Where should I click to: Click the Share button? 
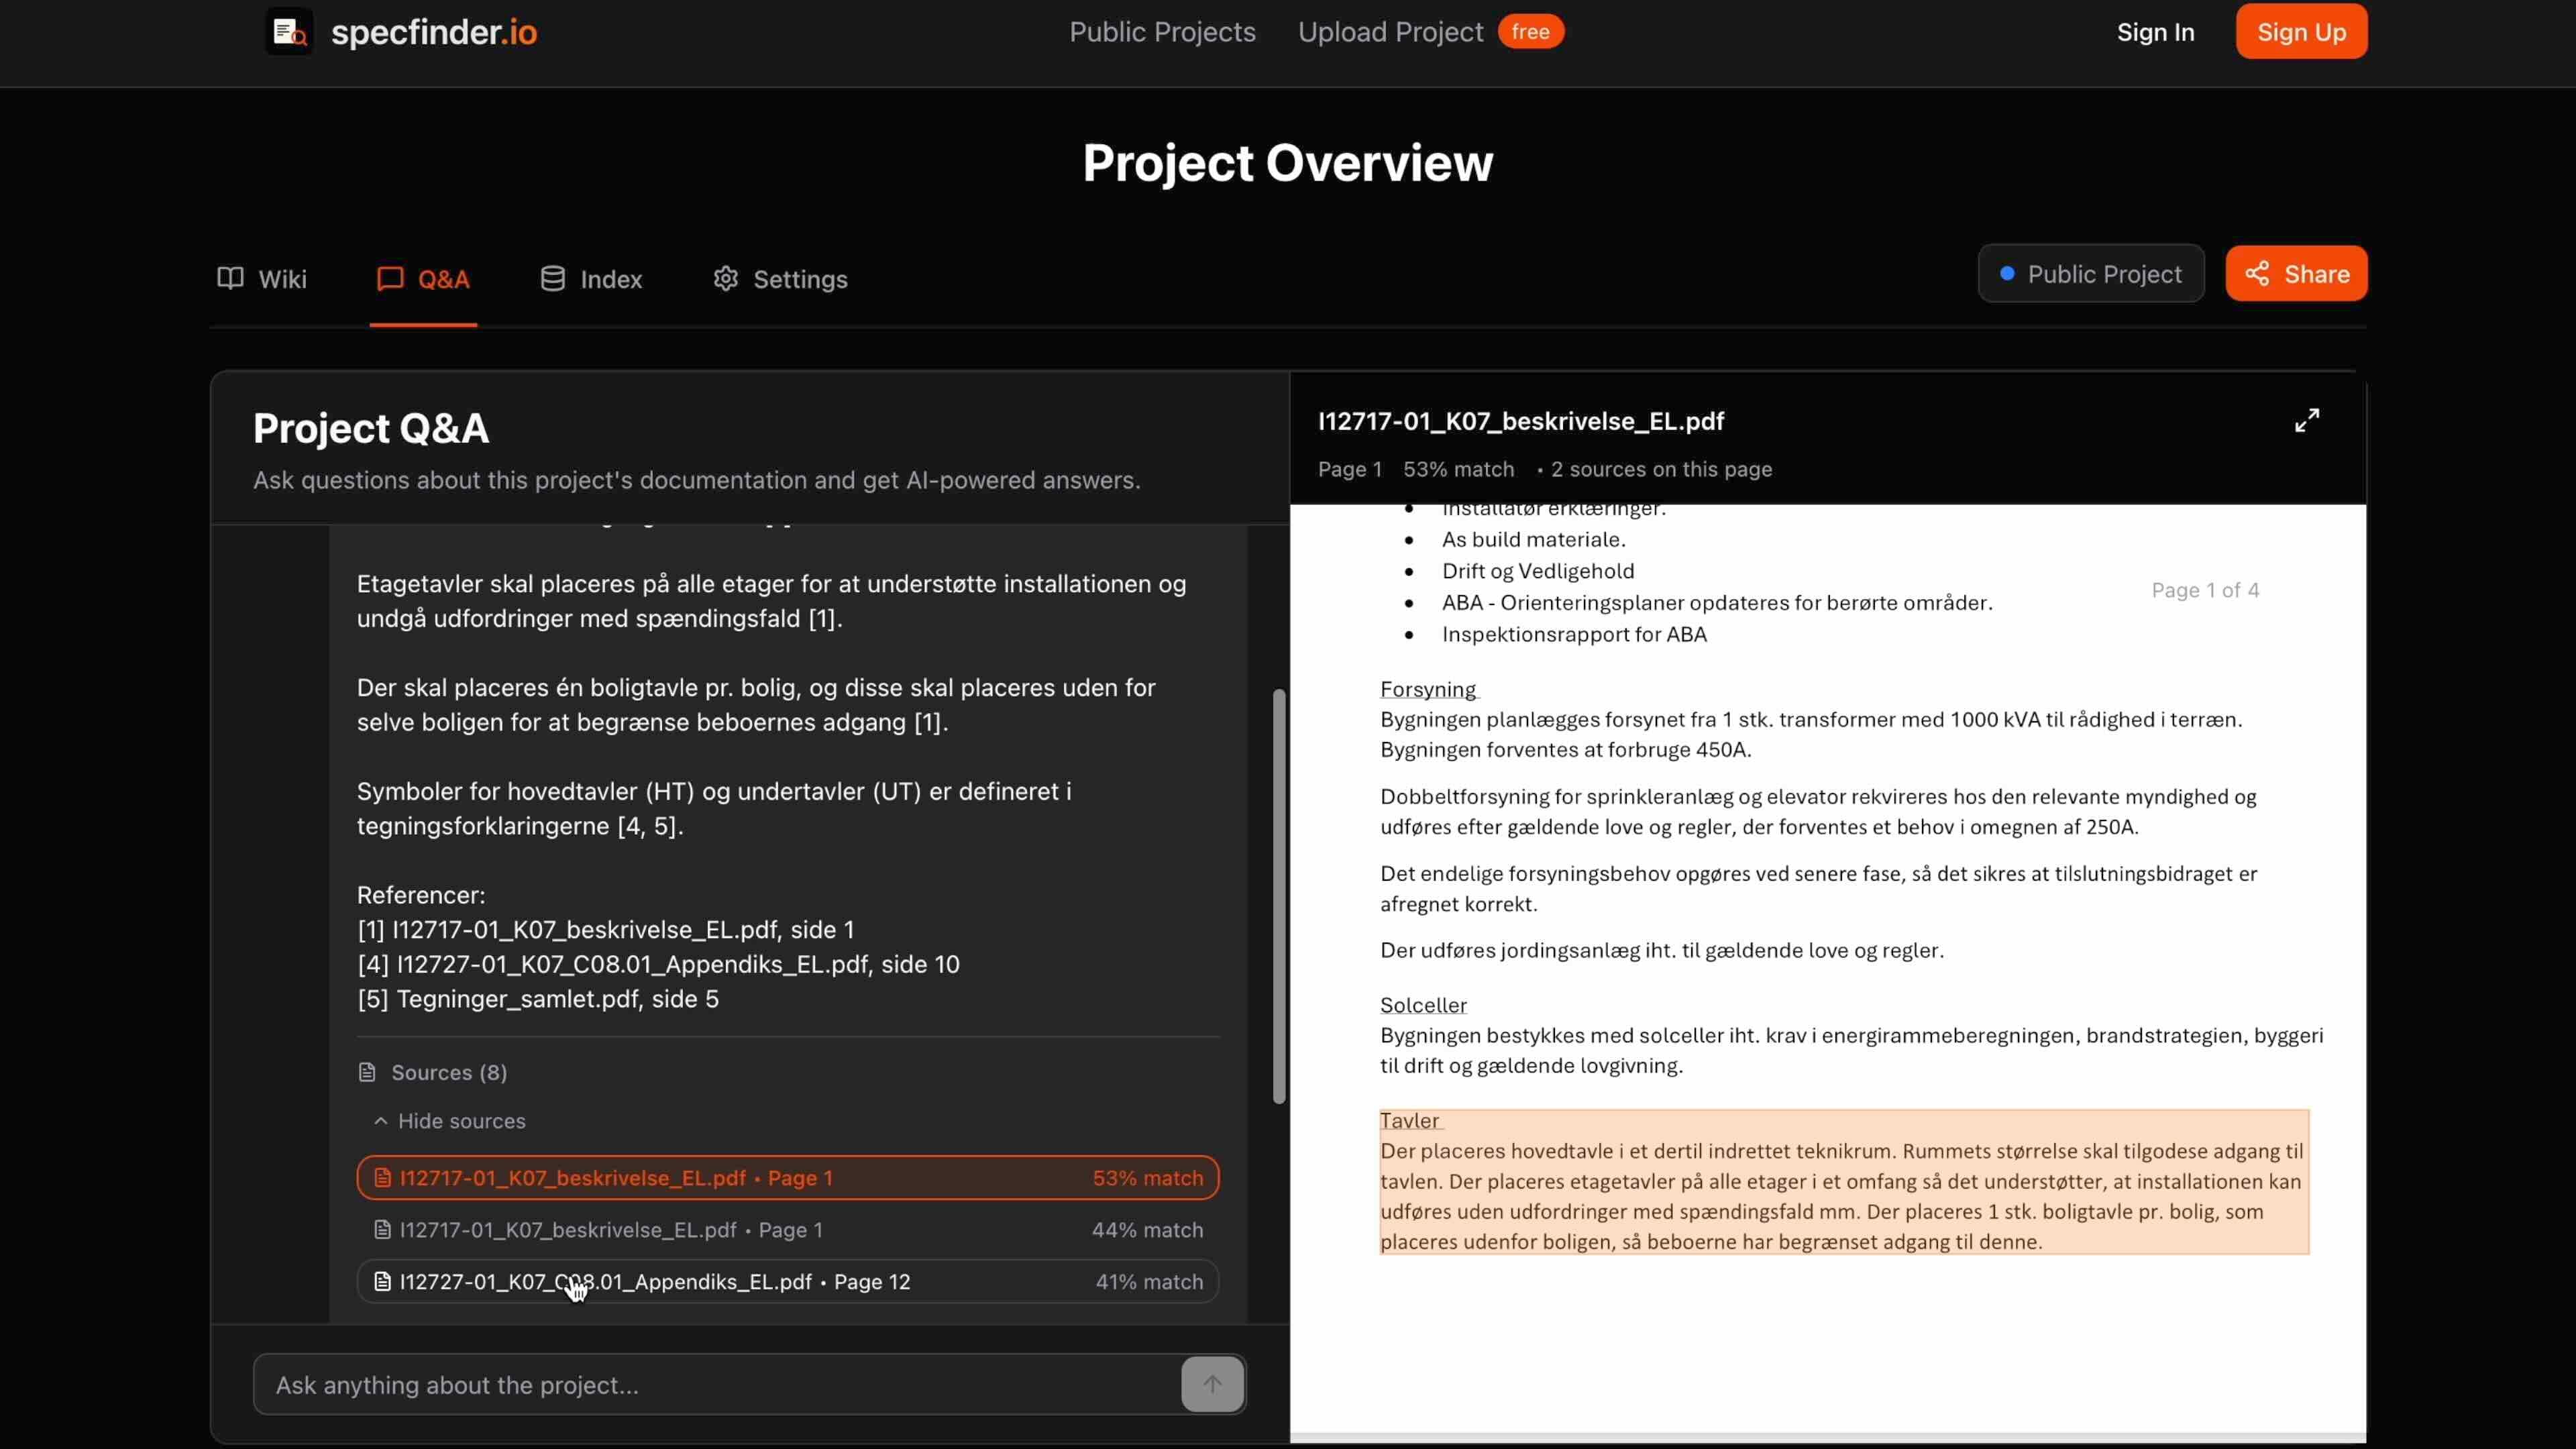click(2296, 274)
